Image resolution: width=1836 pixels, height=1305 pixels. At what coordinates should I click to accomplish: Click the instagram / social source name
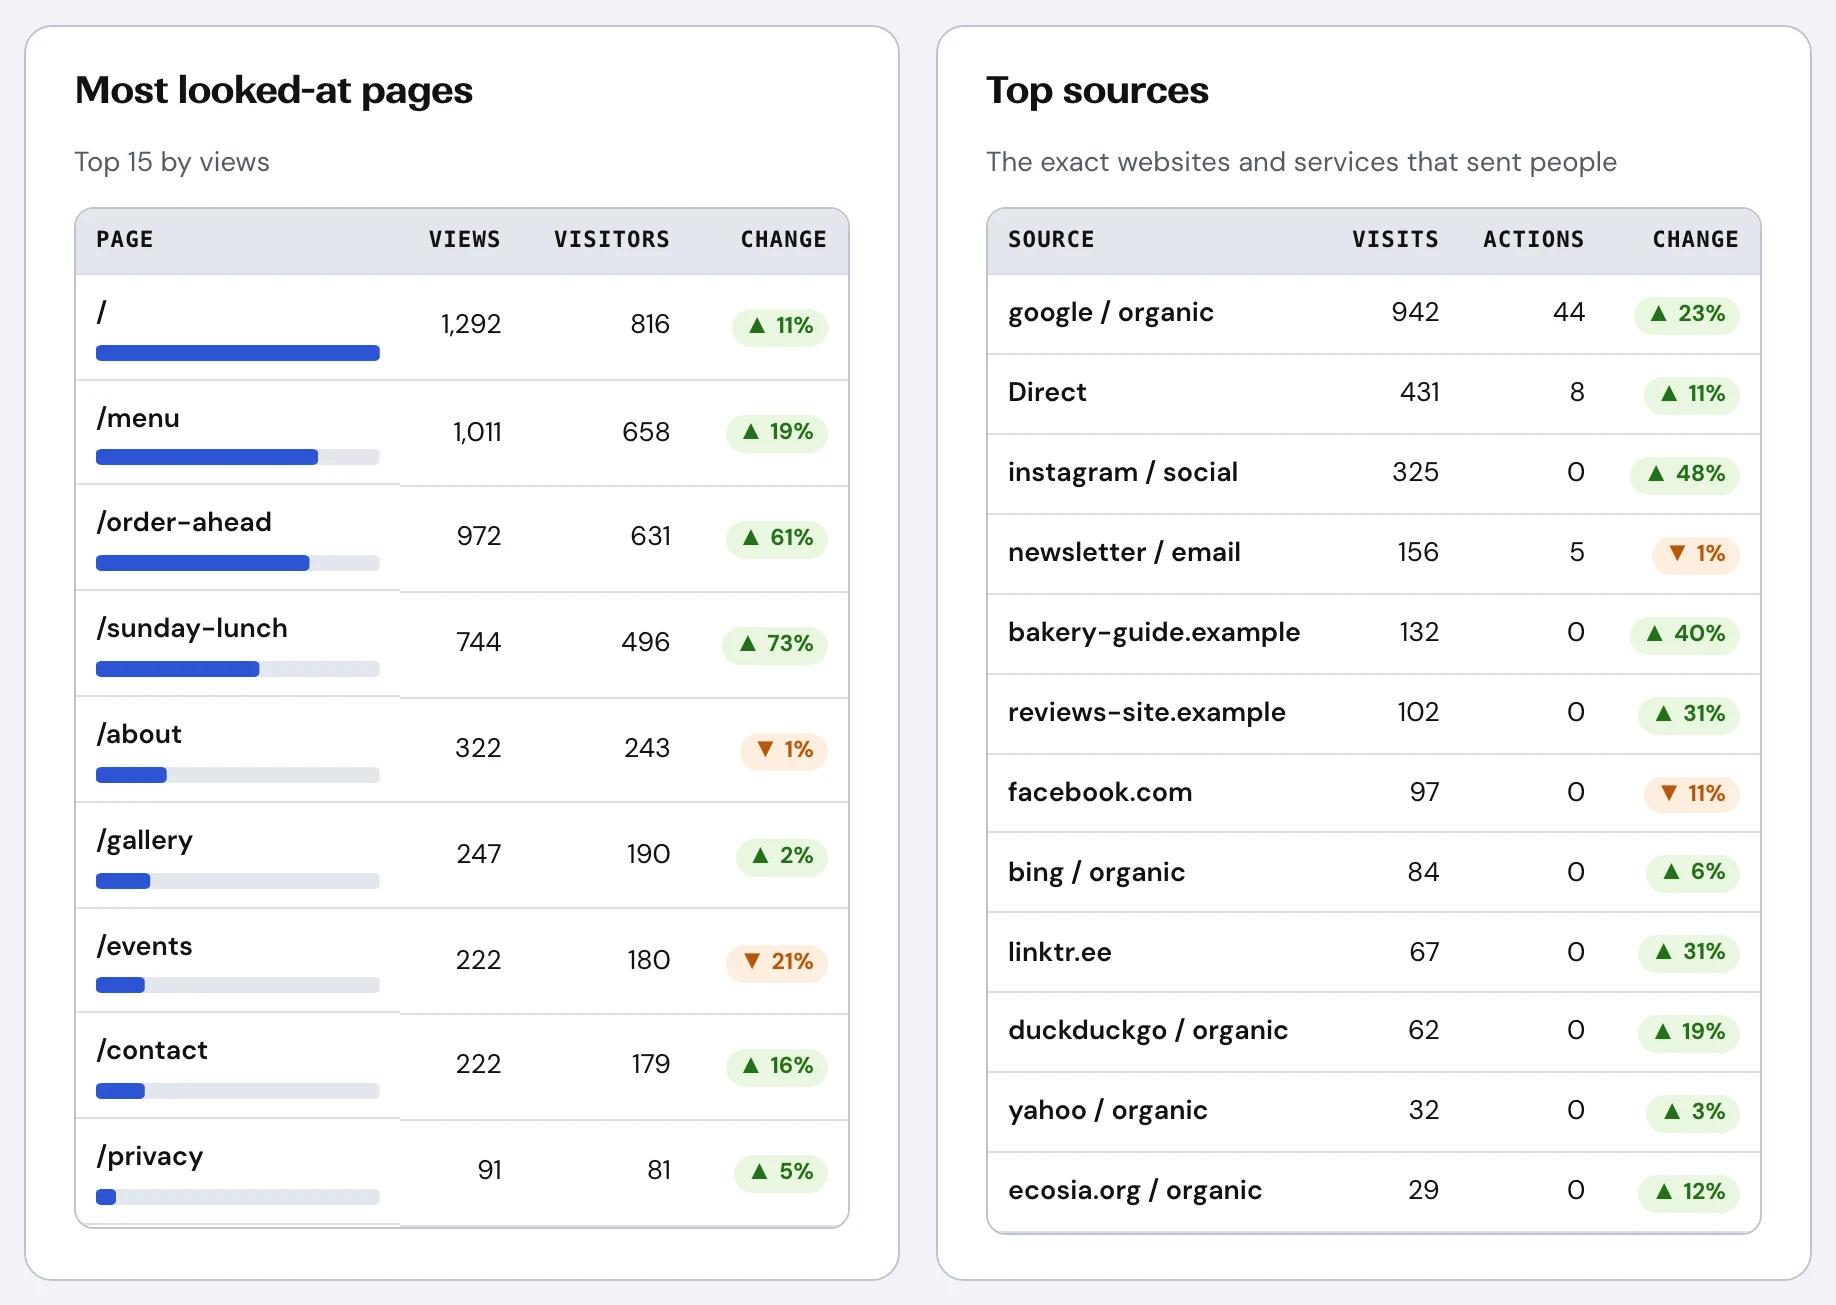[x=1123, y=472]
